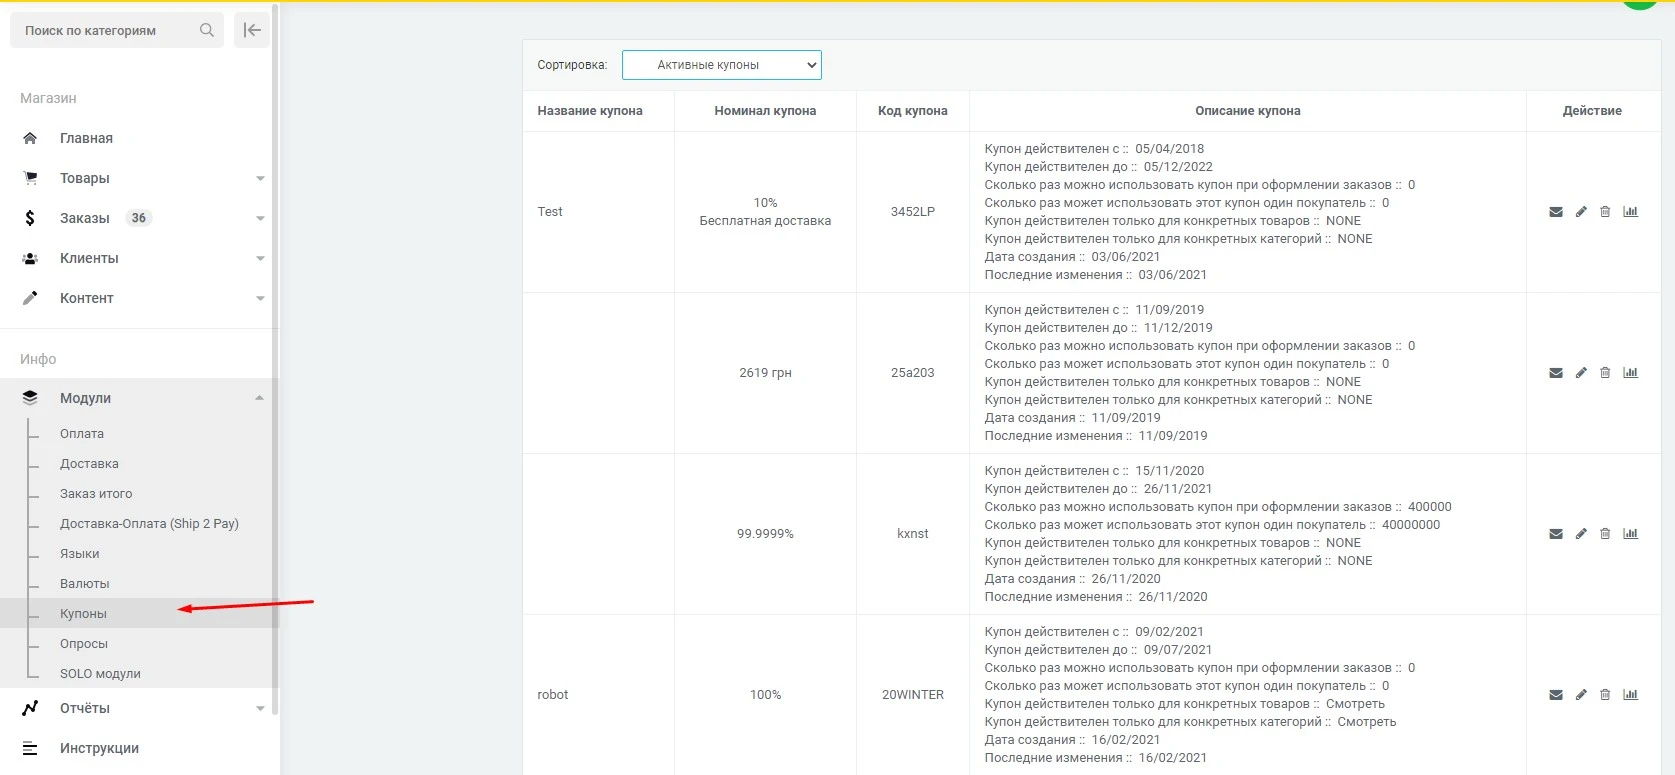Image resolution: width=1675 pixels, height=775 pixels.
Task: Click the cart icon next to Товары
Action: (x=30, y=178)
